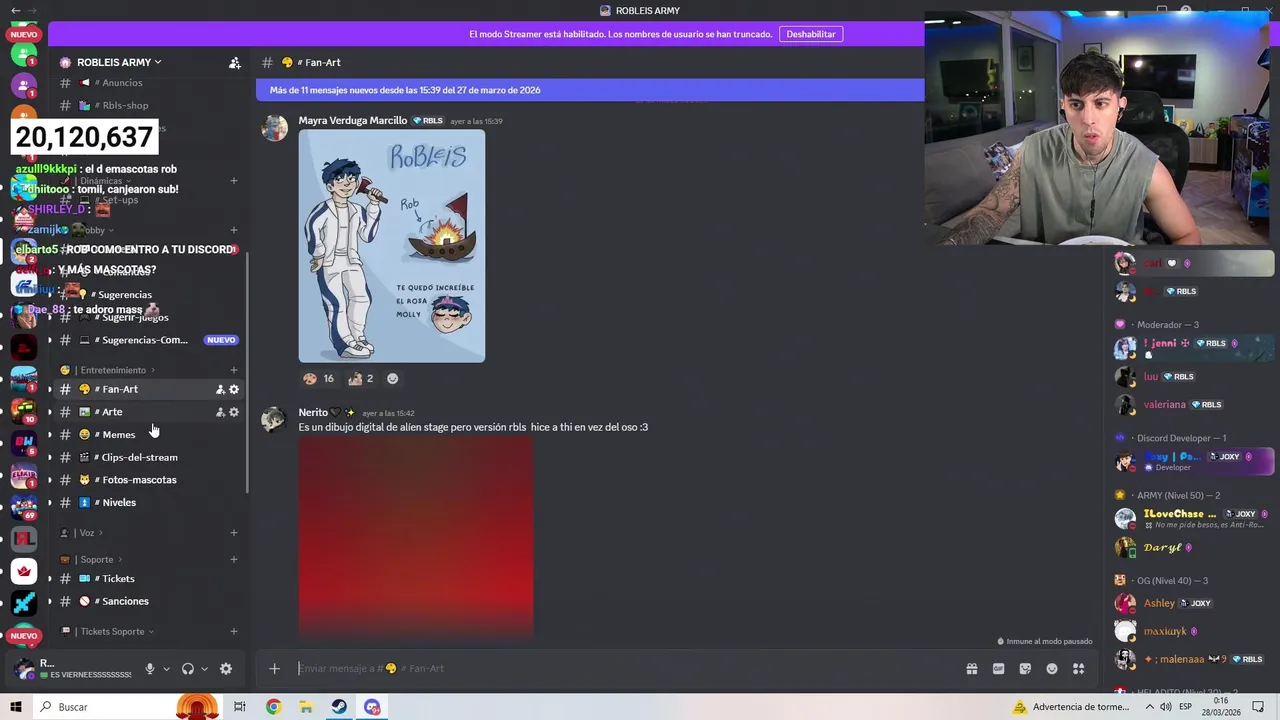Open Task View in the taskbar

pyautogui.click(x=240, y=707)
